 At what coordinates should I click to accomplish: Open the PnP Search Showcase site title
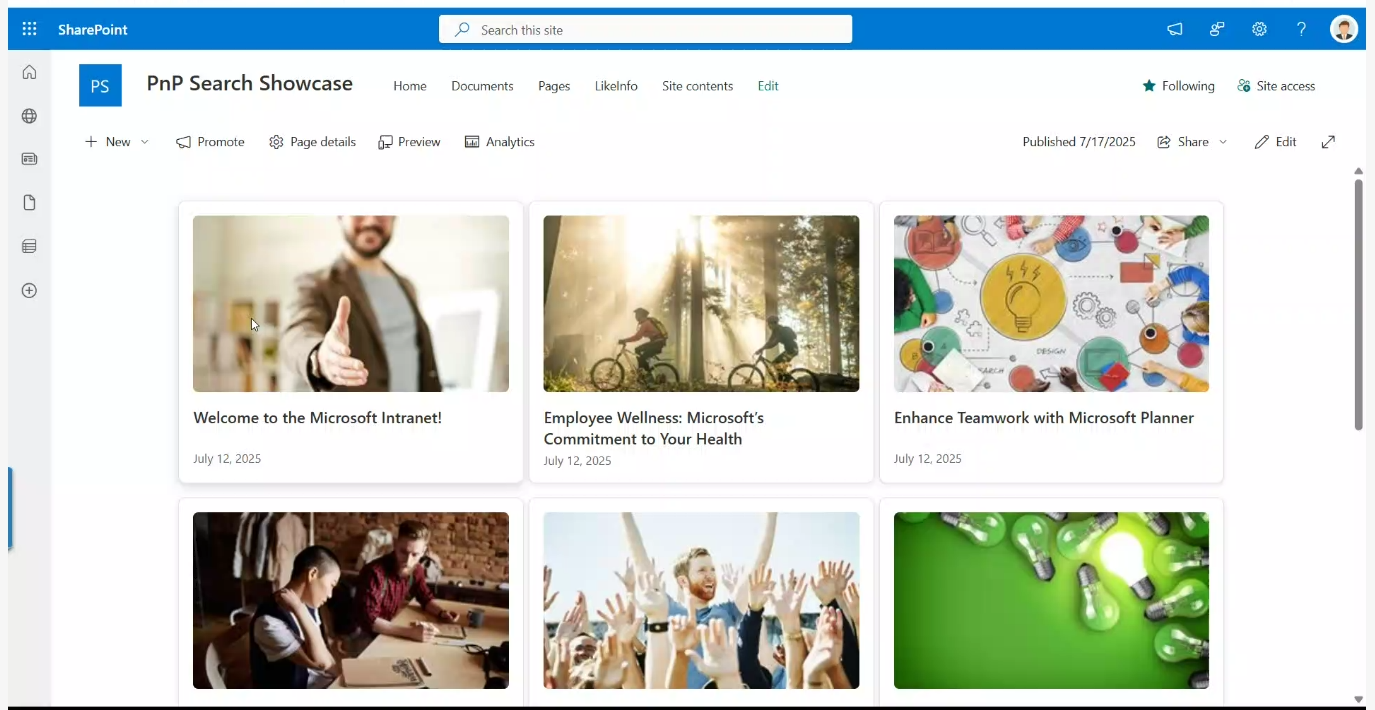pos(250,84)
